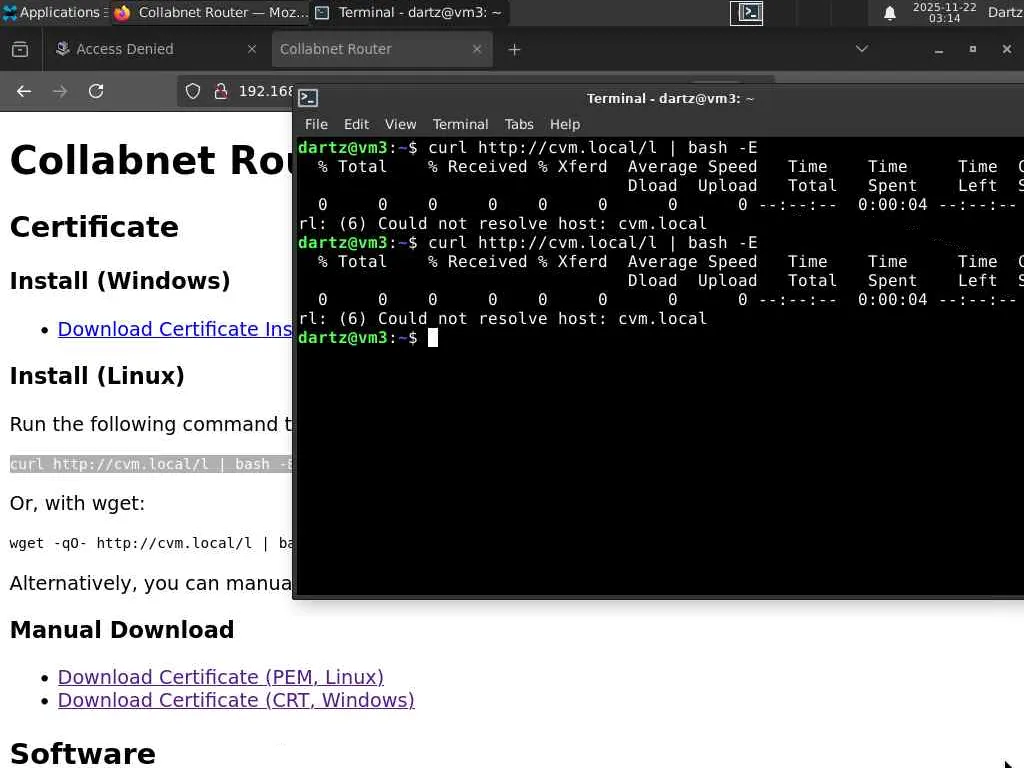Open the Terminal View menu
The width and height of the screenshot is (1024, 768).
tap(400, 124)
